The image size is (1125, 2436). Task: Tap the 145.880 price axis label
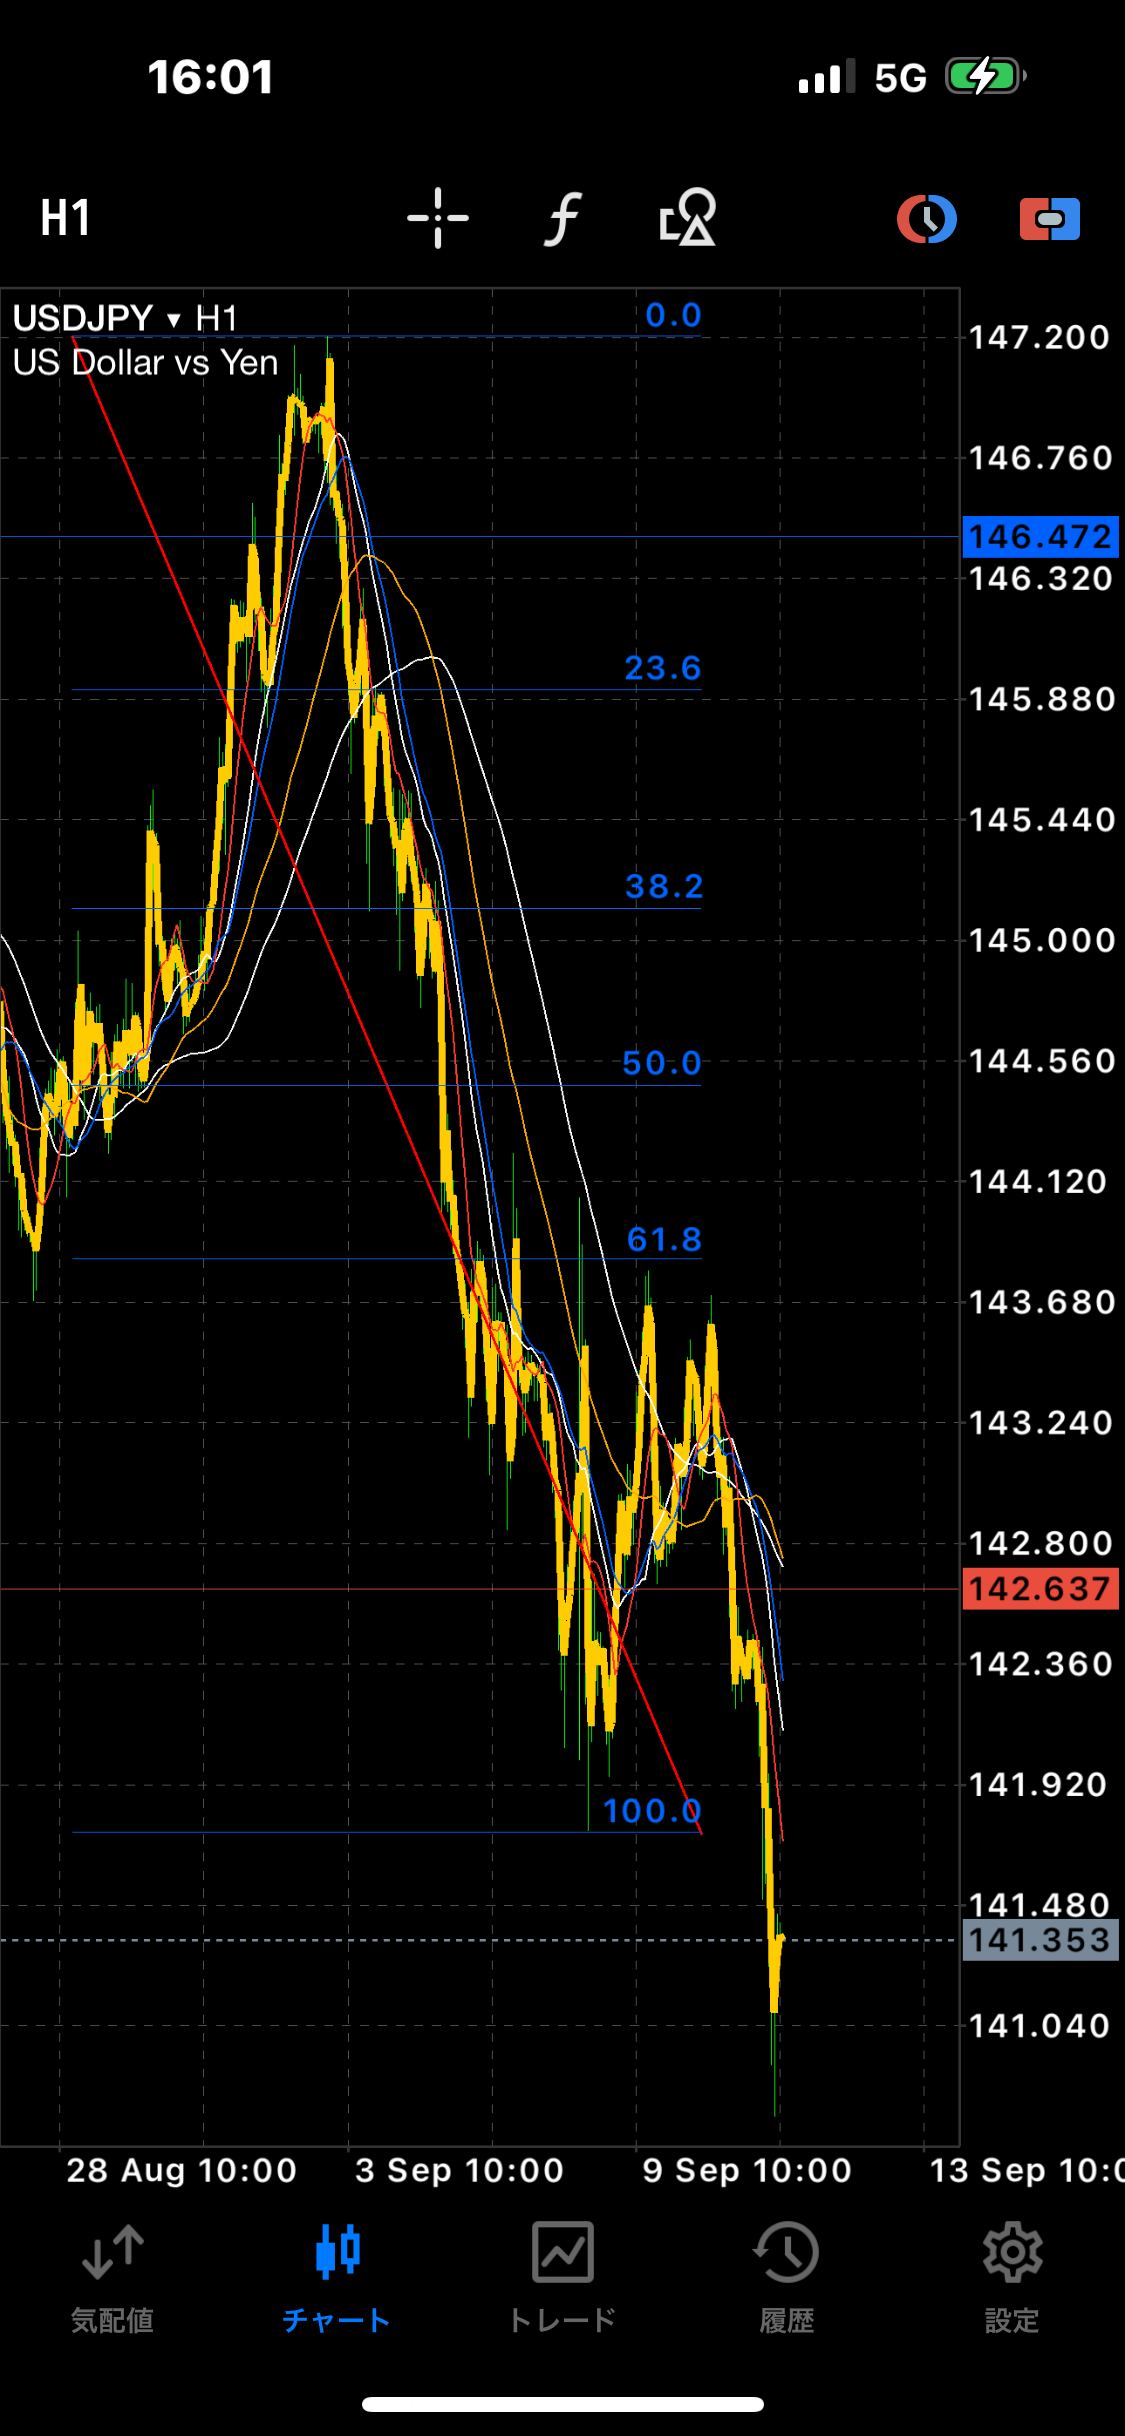1042,699
